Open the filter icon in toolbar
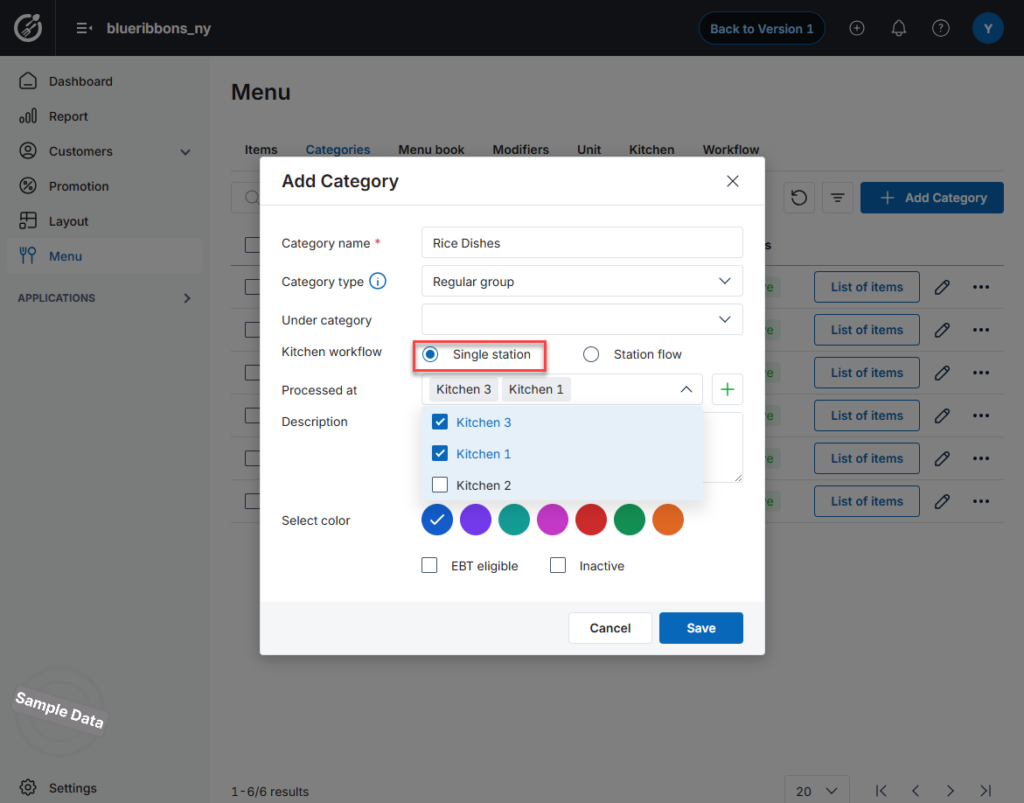The width and height of the screenshot is (1024, 803). pyautogui.click(x=837, y=197)
